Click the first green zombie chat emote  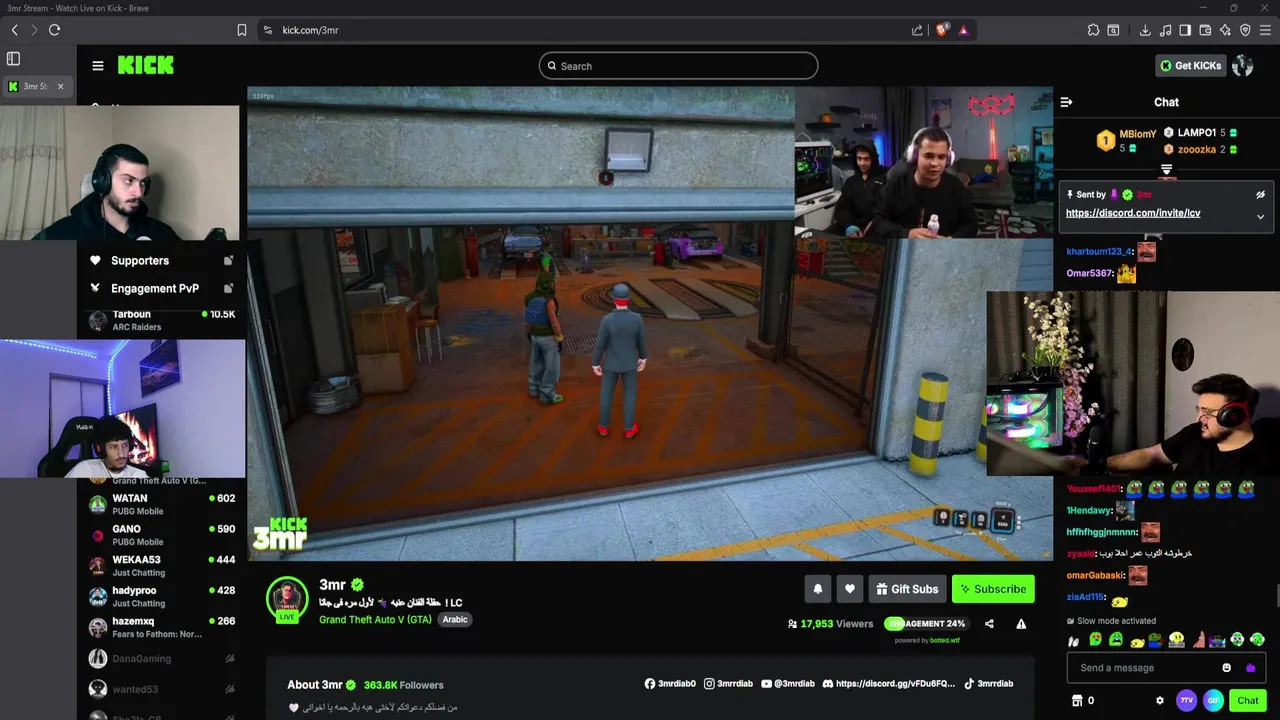tap(1095, 639)
